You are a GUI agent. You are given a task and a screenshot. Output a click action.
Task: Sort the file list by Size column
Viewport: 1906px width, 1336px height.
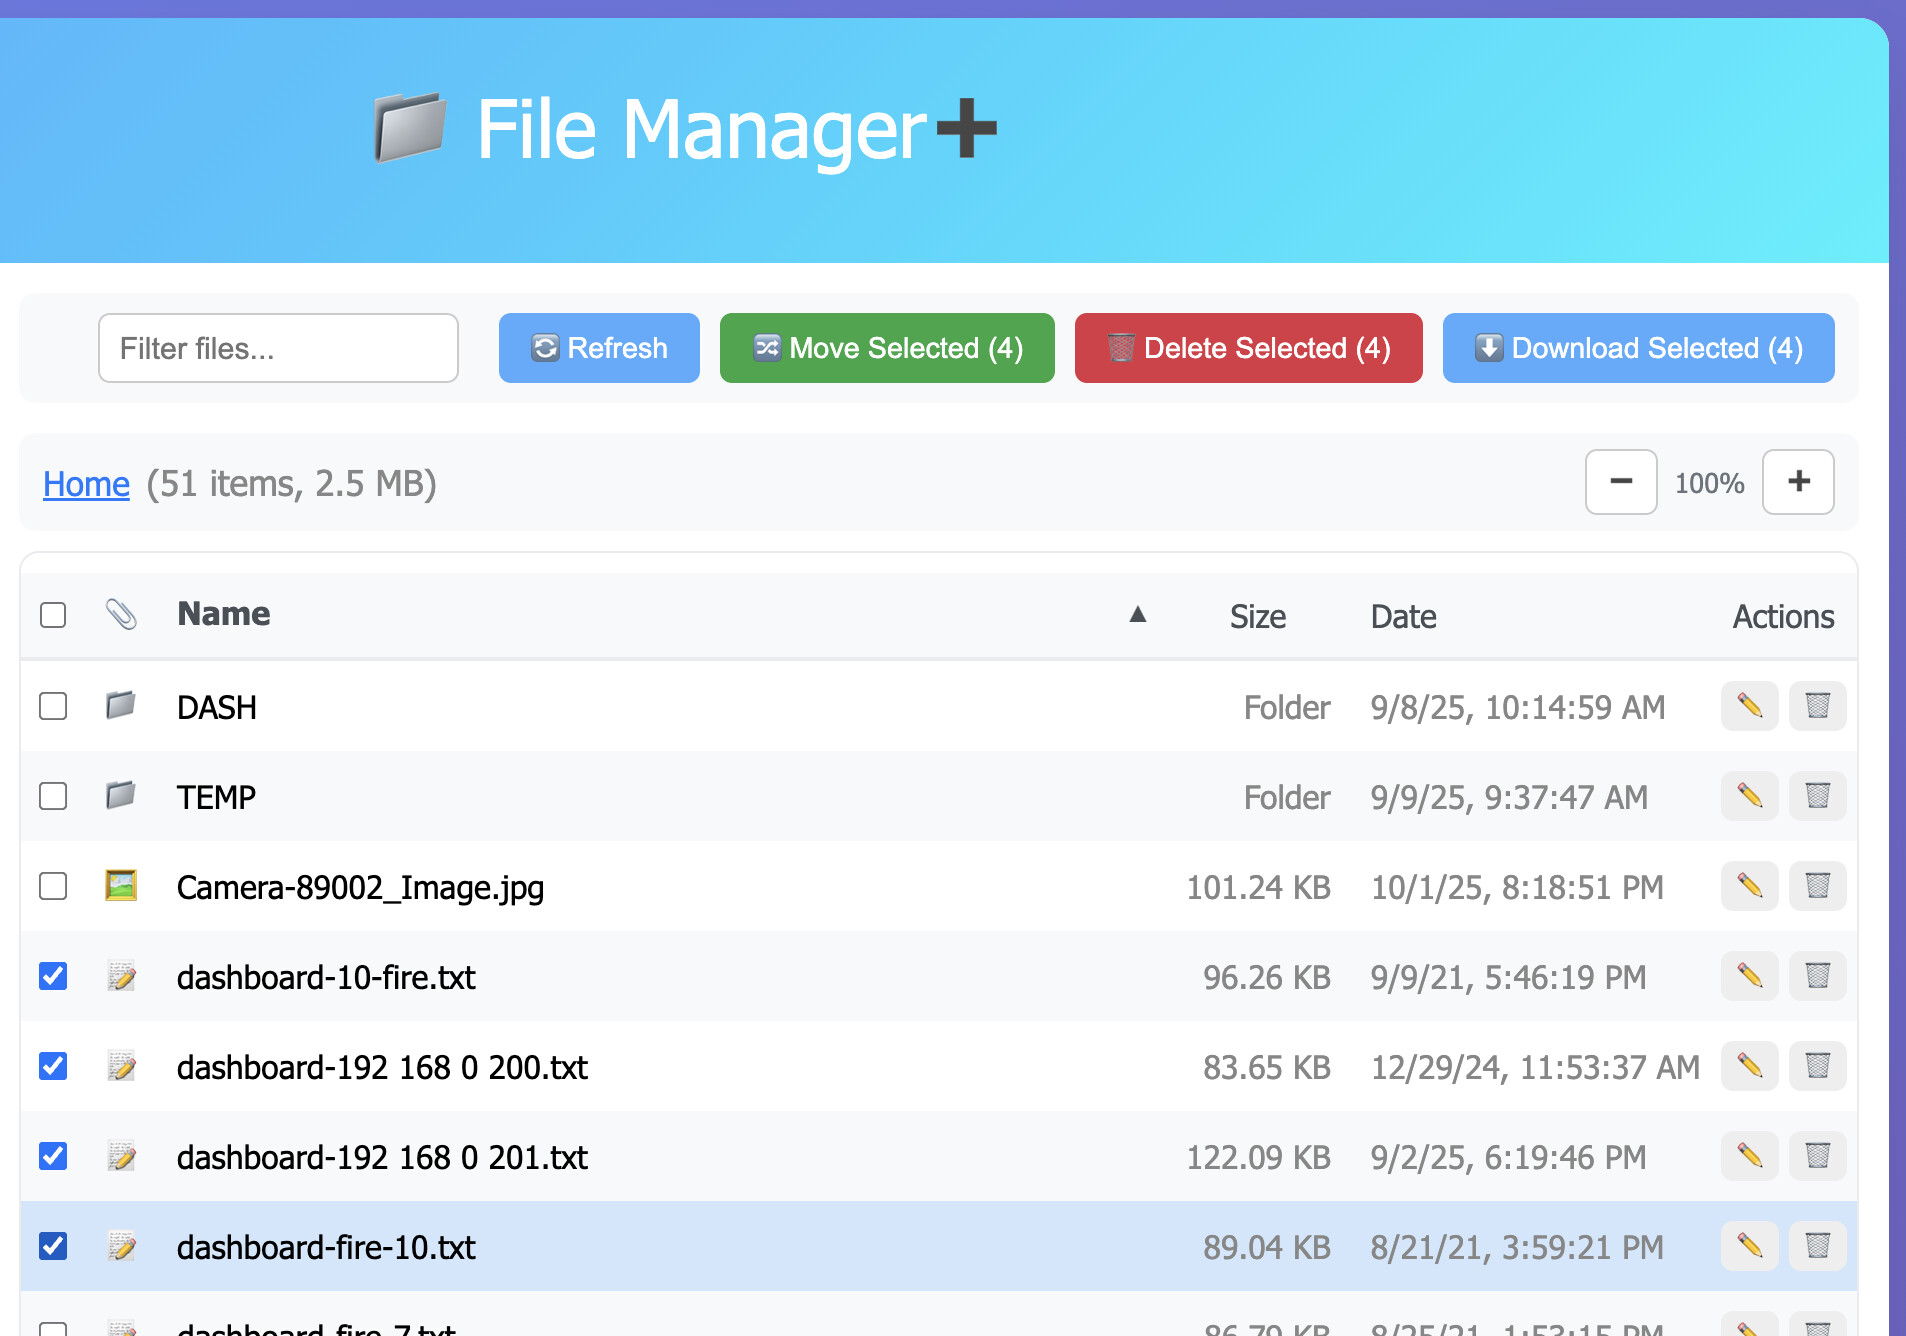point(1257,616)
